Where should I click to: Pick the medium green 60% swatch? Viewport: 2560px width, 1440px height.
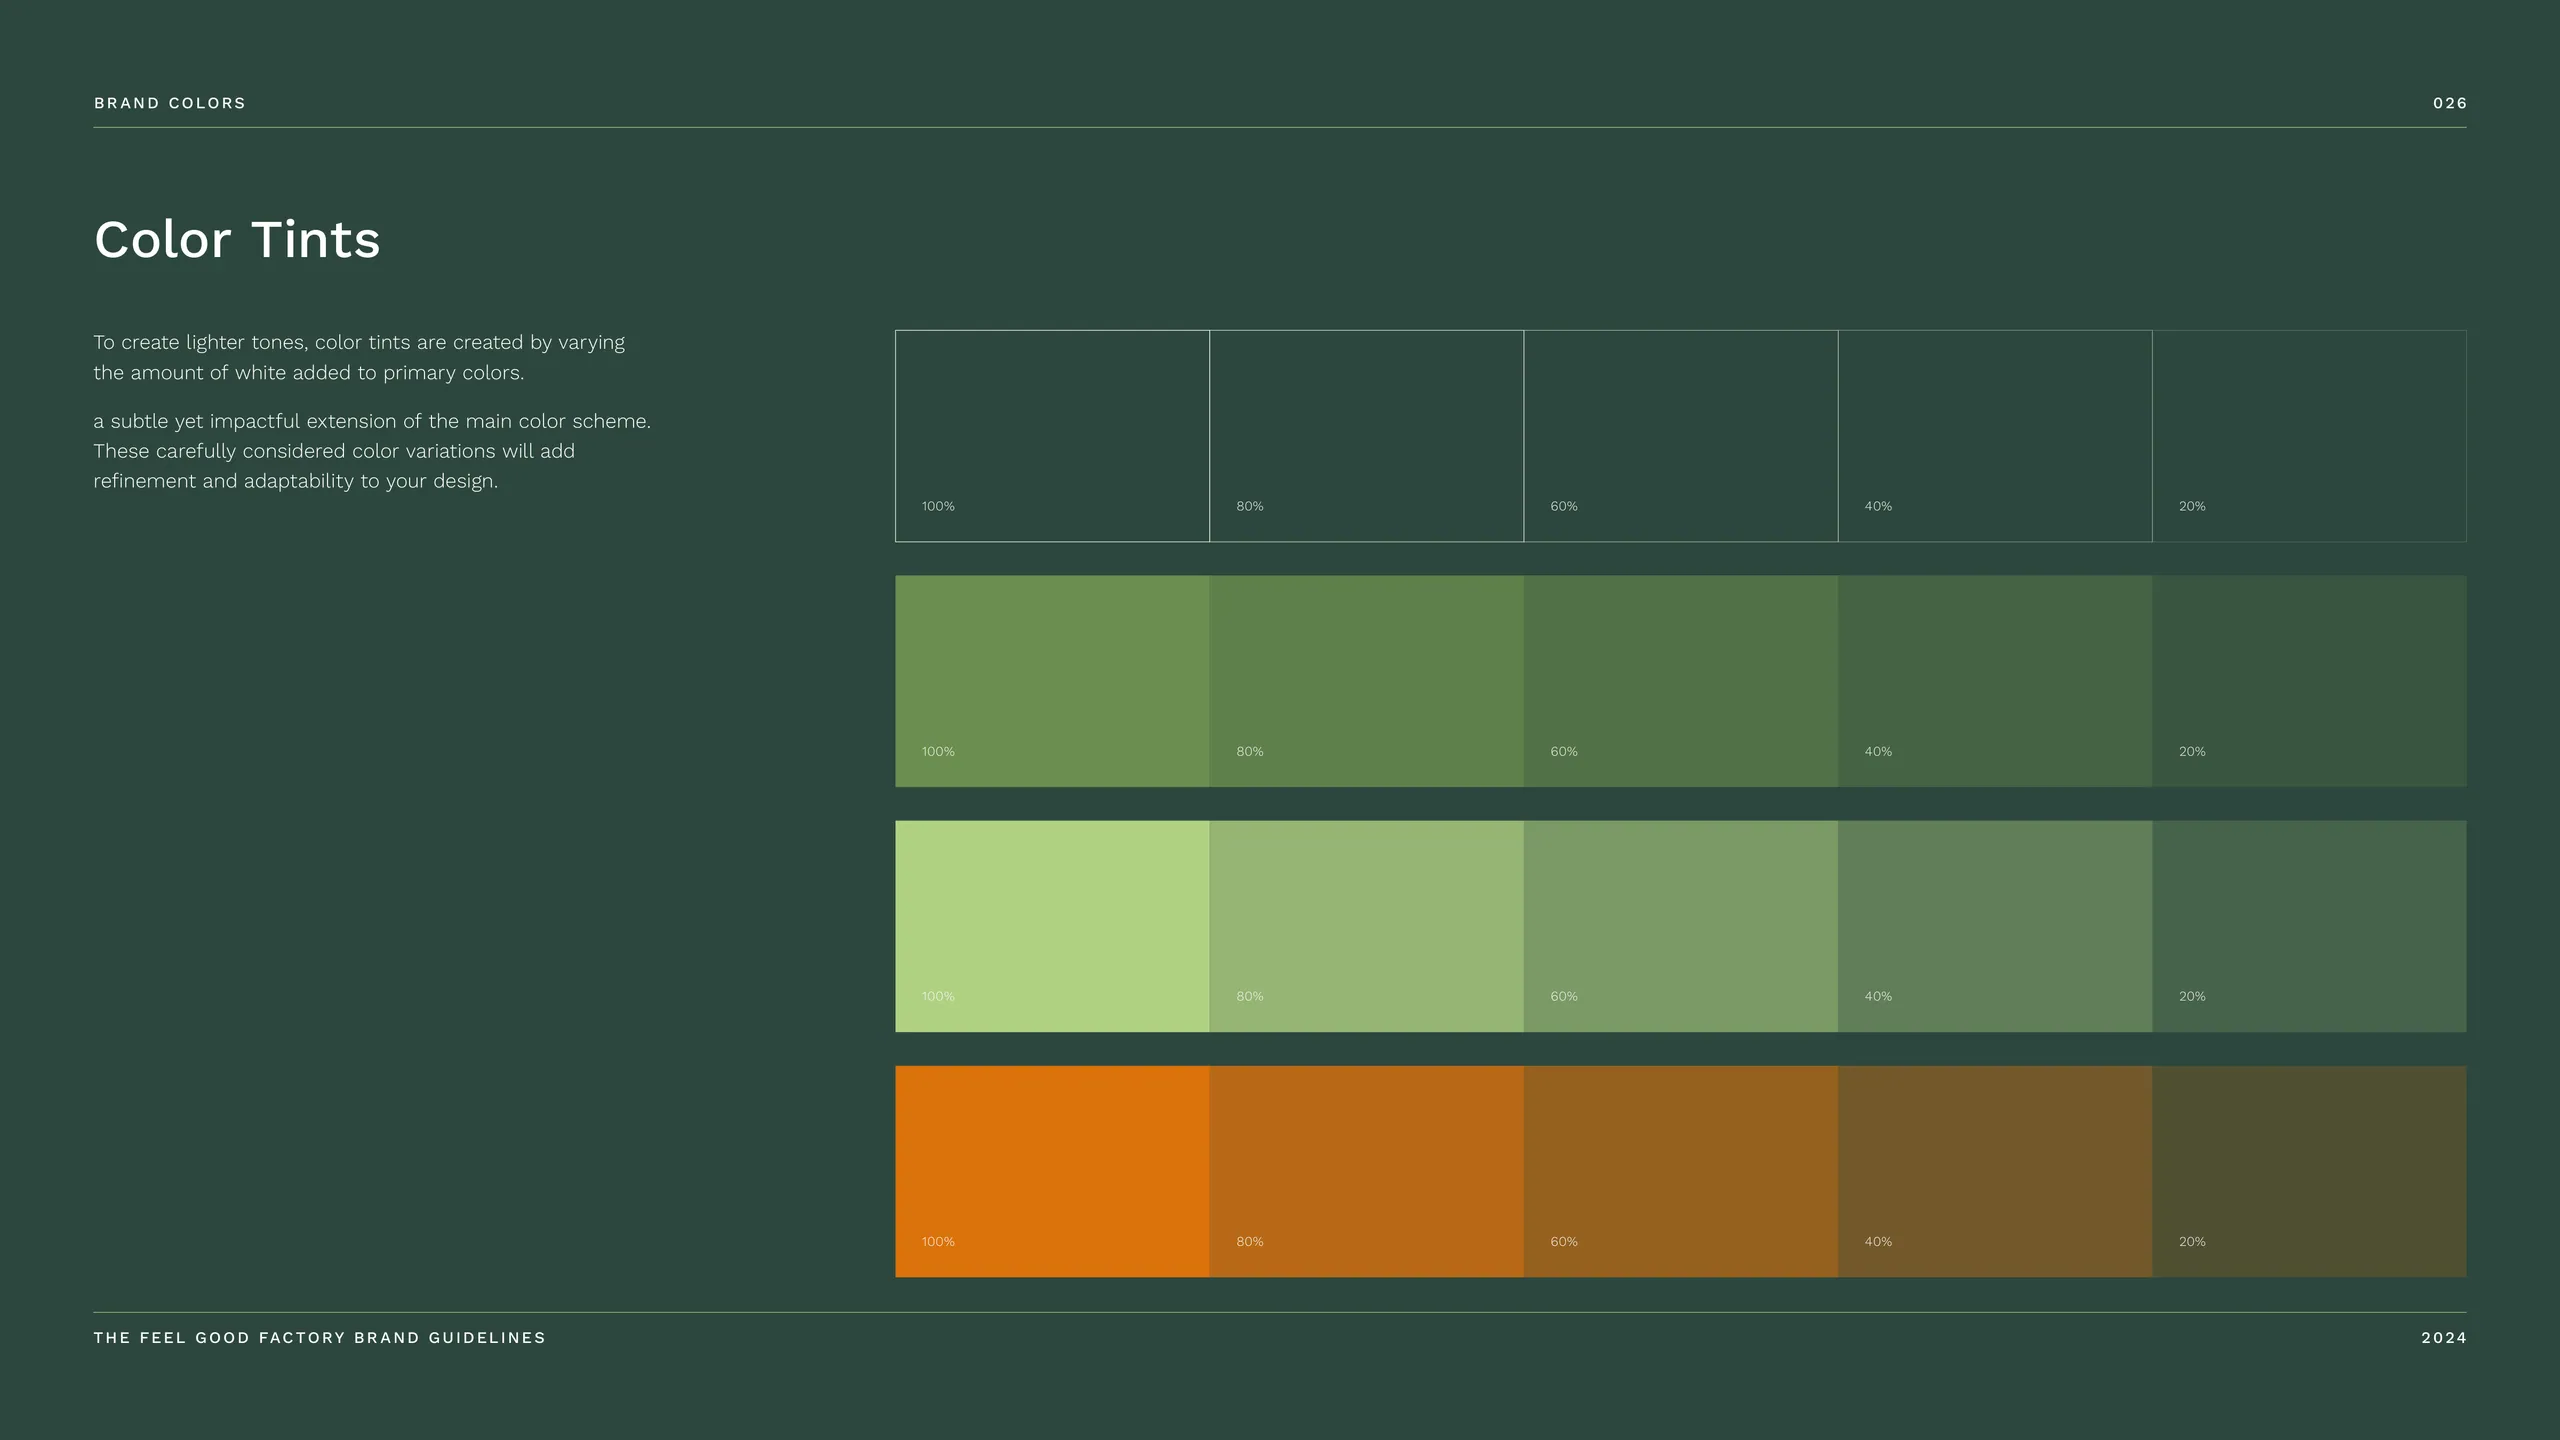1681,681
